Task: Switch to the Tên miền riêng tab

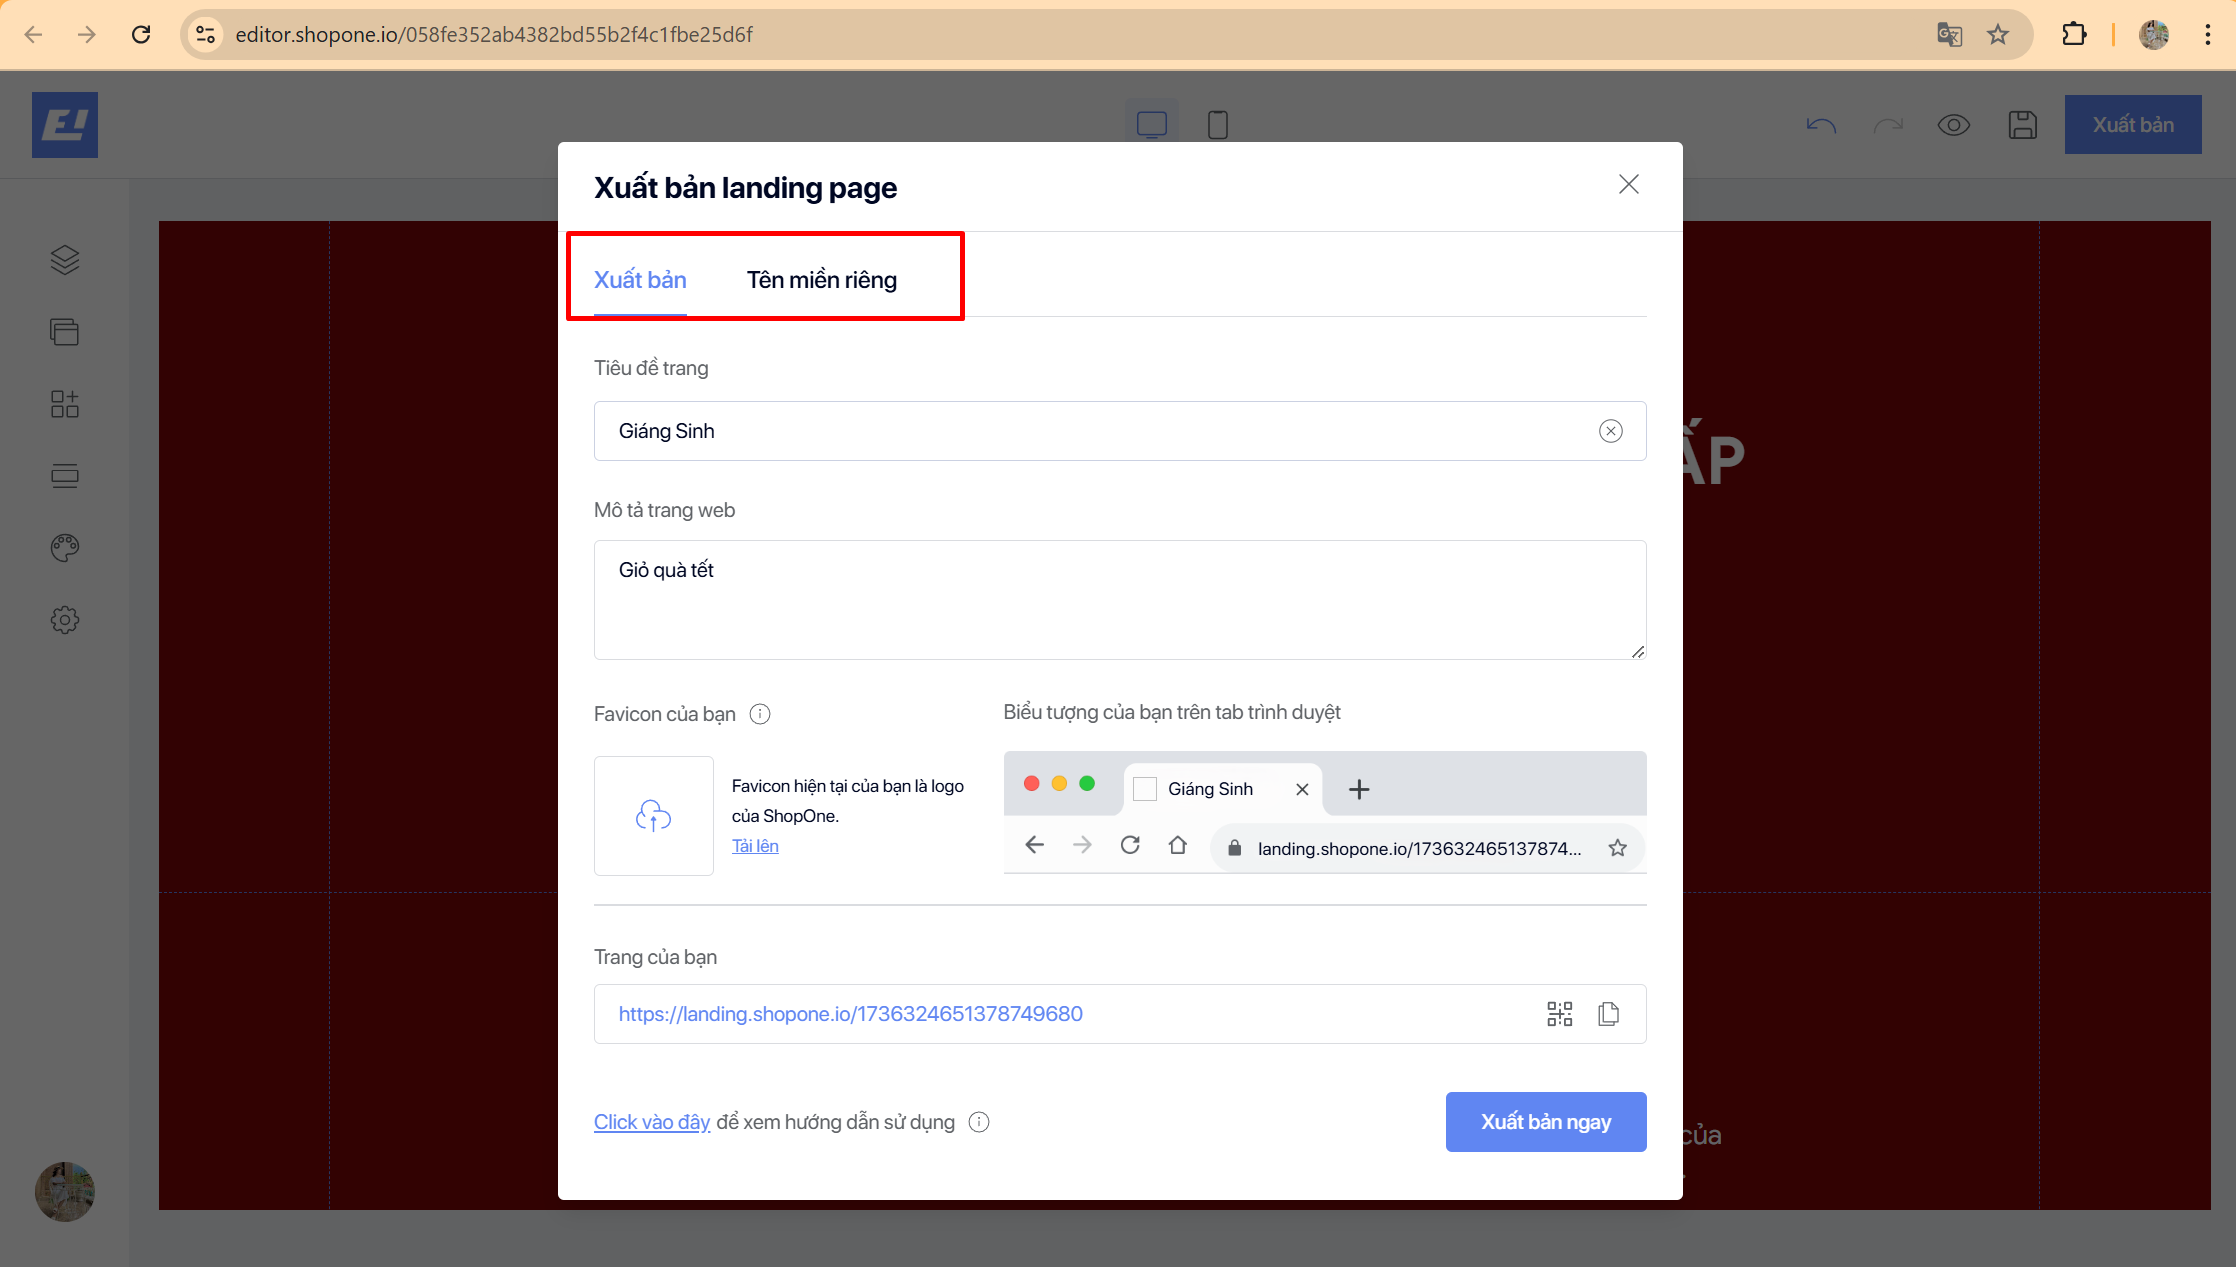Action: tap(821, 280)
